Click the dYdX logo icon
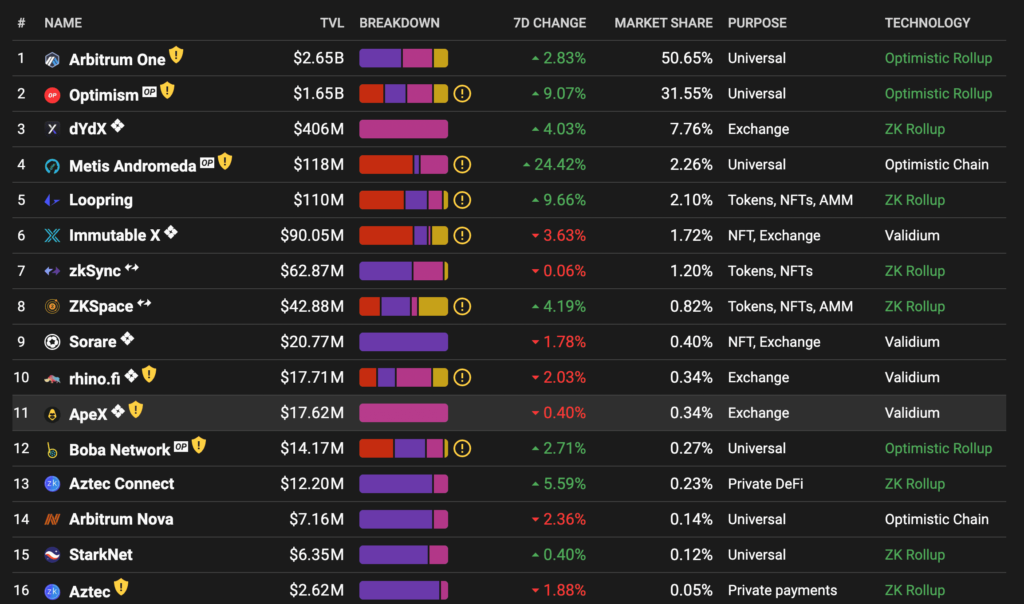1024x604 pixels. coord(52,129)
